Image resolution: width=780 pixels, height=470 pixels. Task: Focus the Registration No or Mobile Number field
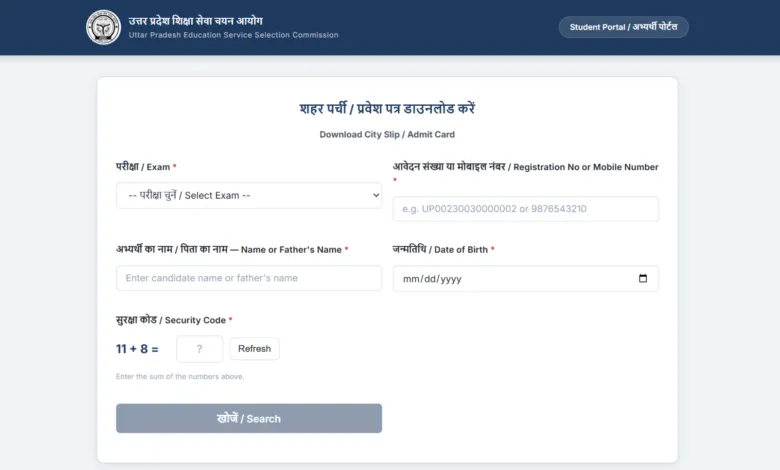point(525,209)
